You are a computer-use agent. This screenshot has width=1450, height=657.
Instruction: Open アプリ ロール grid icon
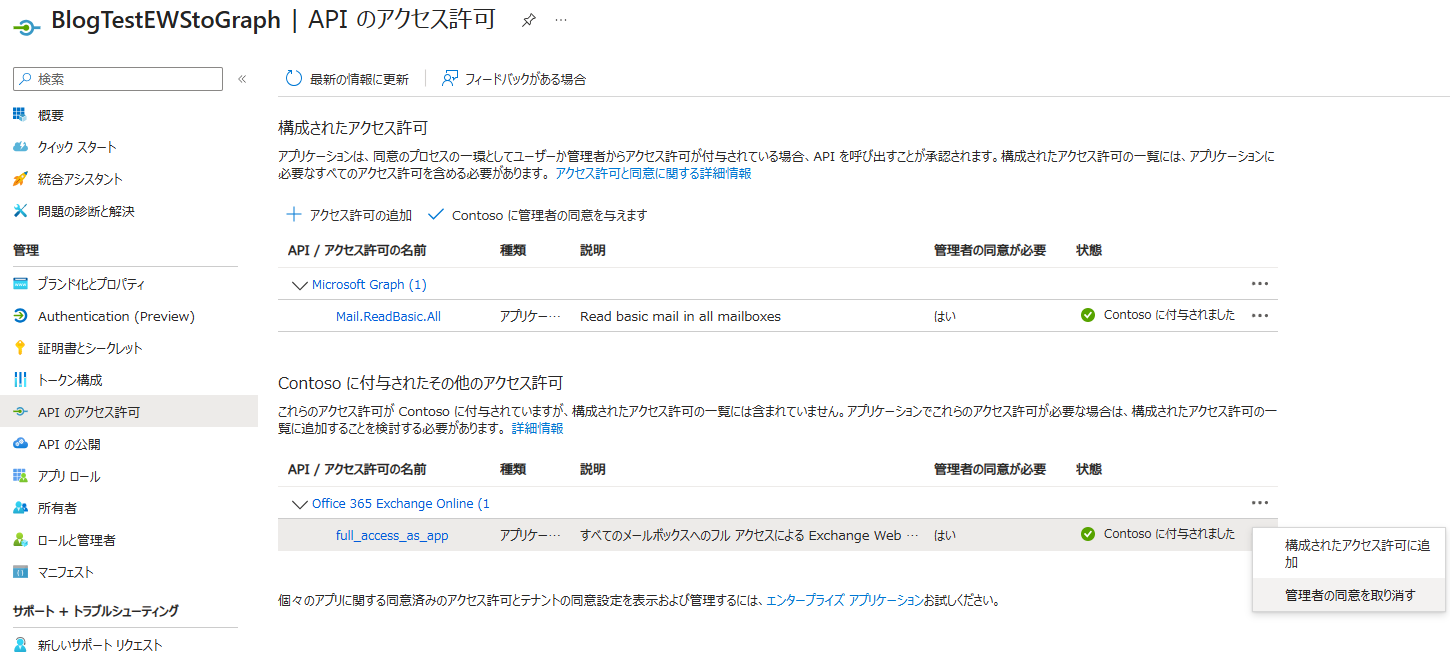[x=20, y=476]
